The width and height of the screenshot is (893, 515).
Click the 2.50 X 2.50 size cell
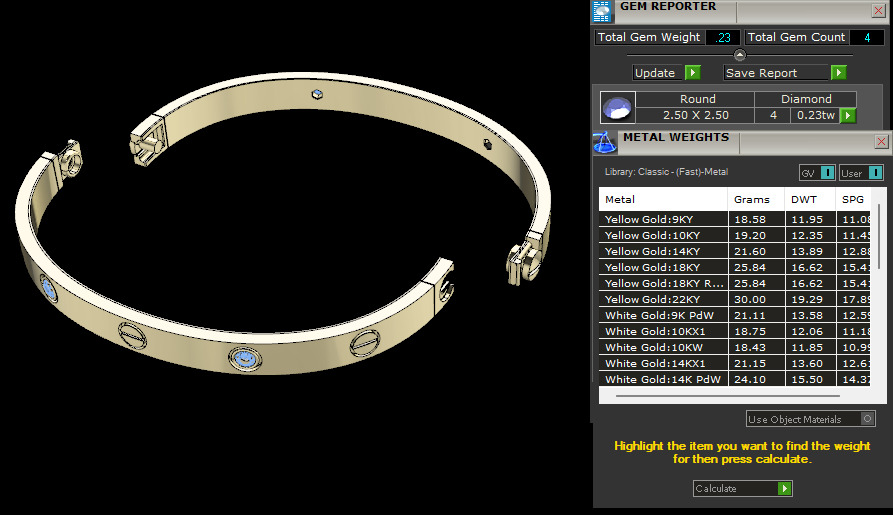(695, 115)
